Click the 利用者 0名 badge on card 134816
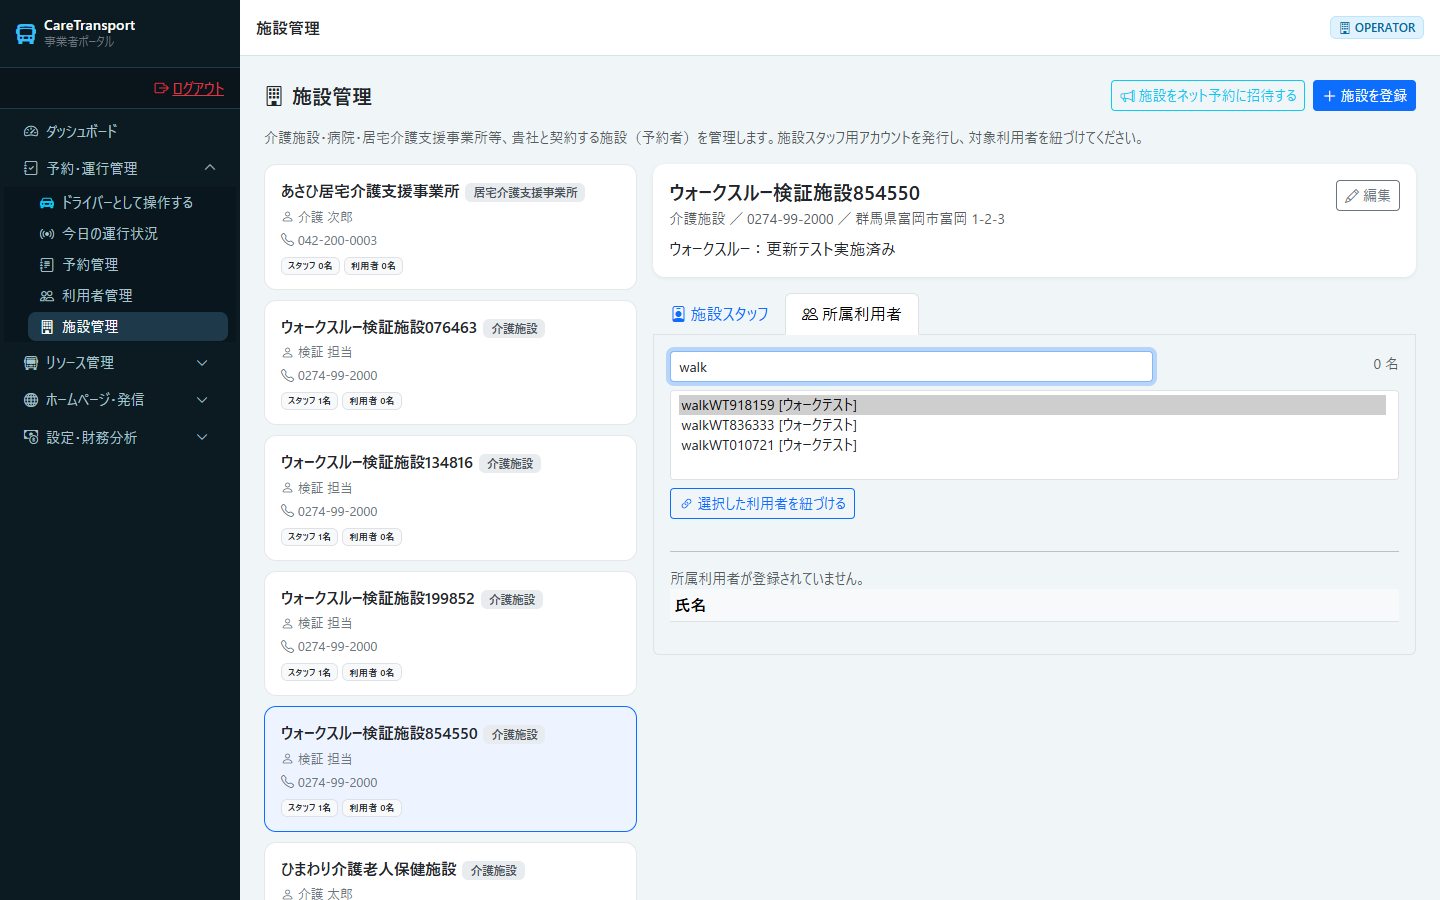 (372, 537)
